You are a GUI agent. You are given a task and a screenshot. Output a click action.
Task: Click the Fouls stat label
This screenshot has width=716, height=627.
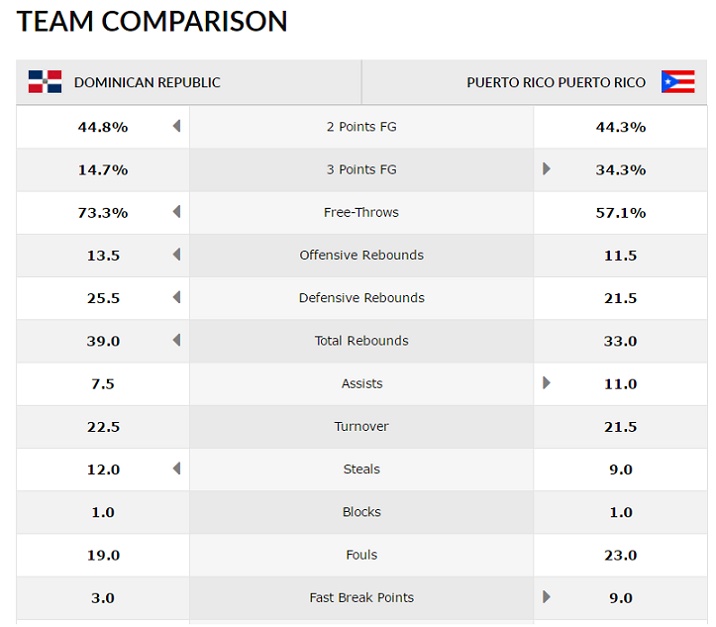tap(361, 555)
